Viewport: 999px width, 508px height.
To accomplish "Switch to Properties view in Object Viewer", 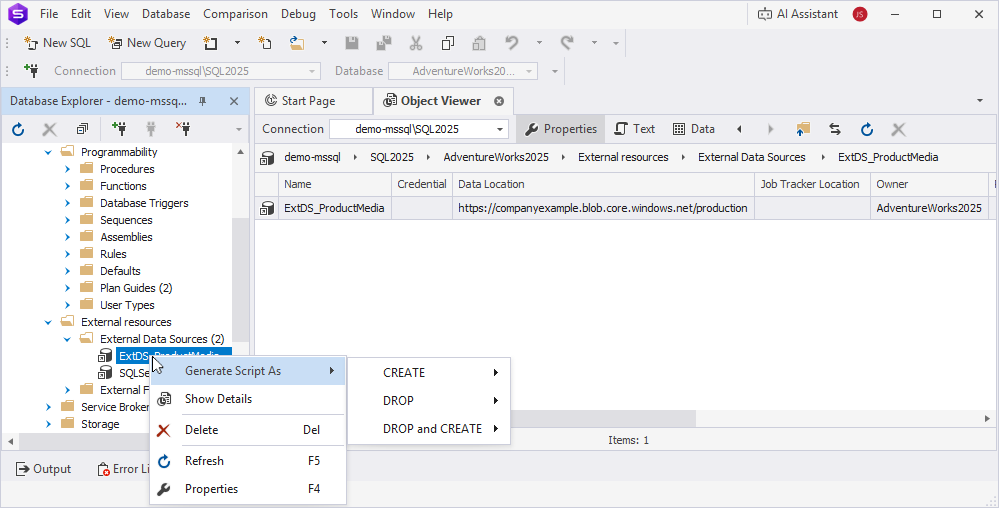I will 561,129.
